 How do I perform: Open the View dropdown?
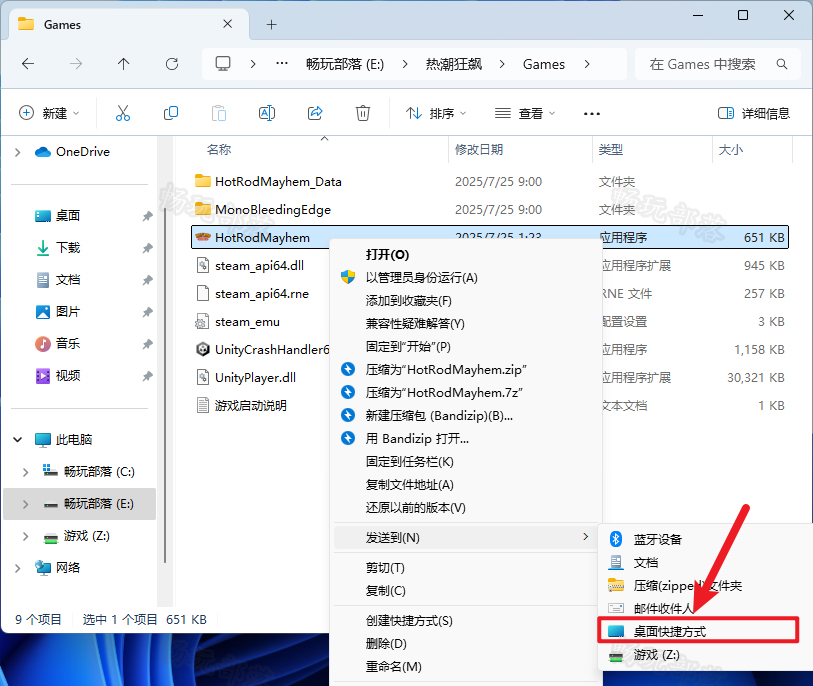525,113
